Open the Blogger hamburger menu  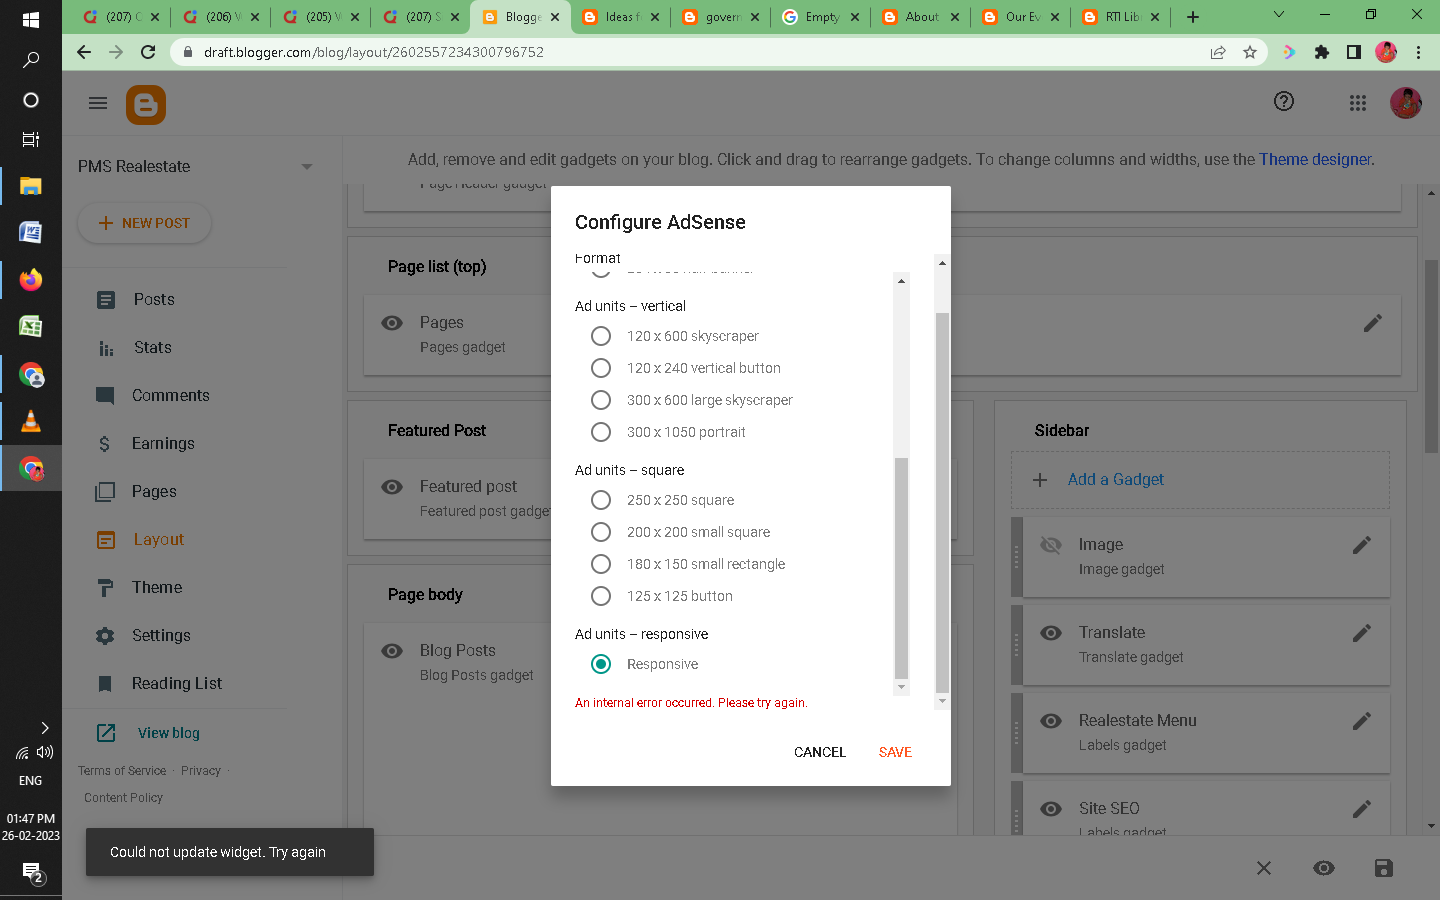coord(98,103)
